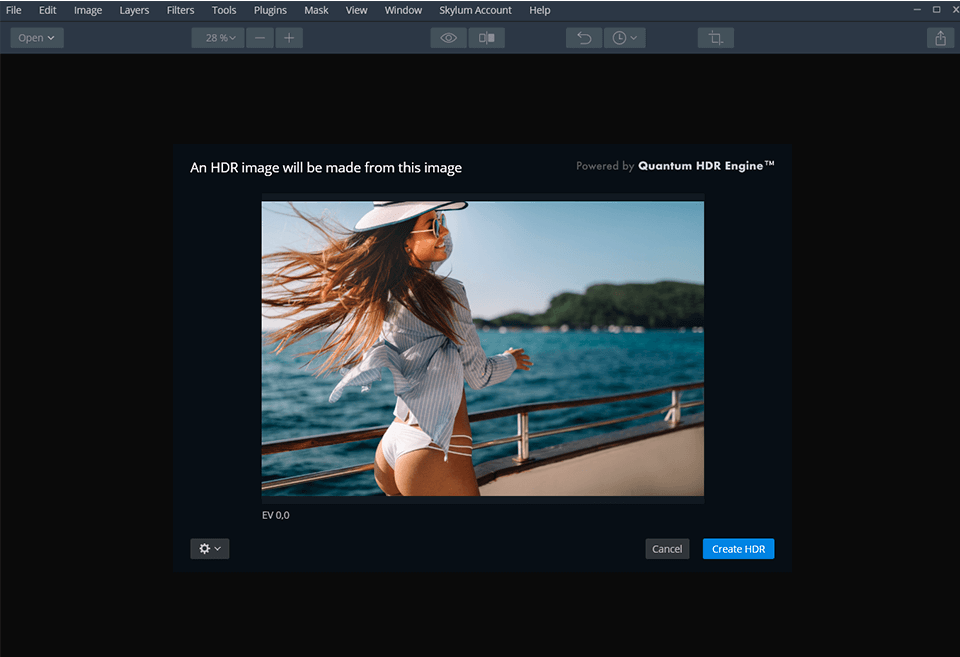Image resolution: width=960 pixels, height=657 pixels.
Task: Open the Mask menu
Action: coord(316,10)
